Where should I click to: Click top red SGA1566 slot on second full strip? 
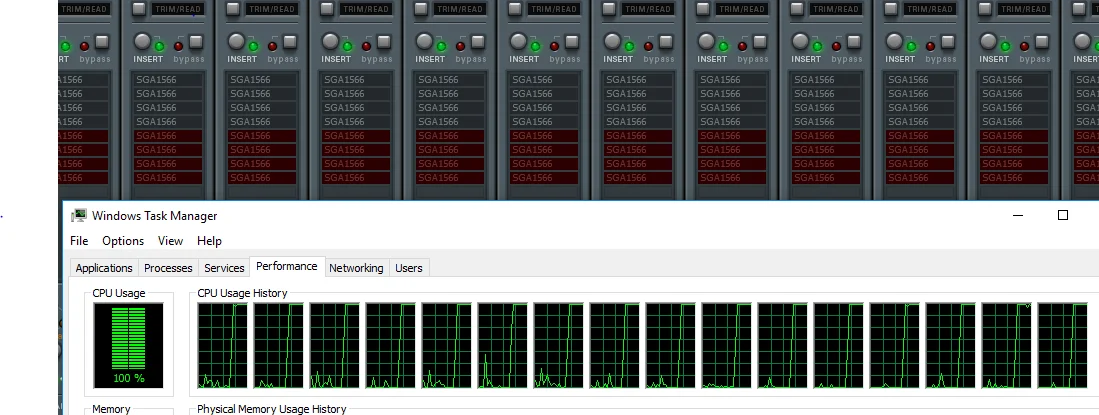tap(262, 135)
